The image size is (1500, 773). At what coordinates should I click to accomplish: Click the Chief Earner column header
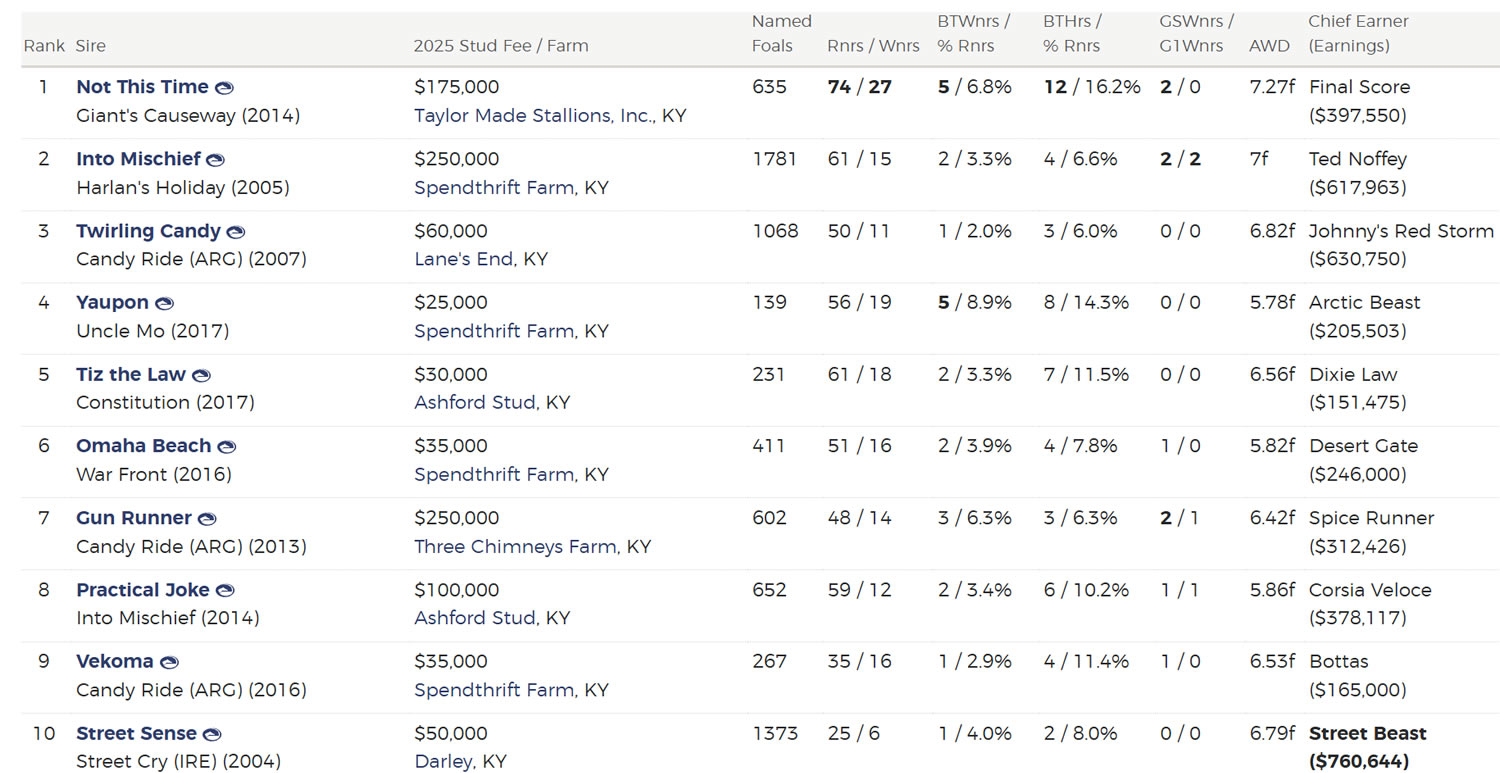point(1358,33)
